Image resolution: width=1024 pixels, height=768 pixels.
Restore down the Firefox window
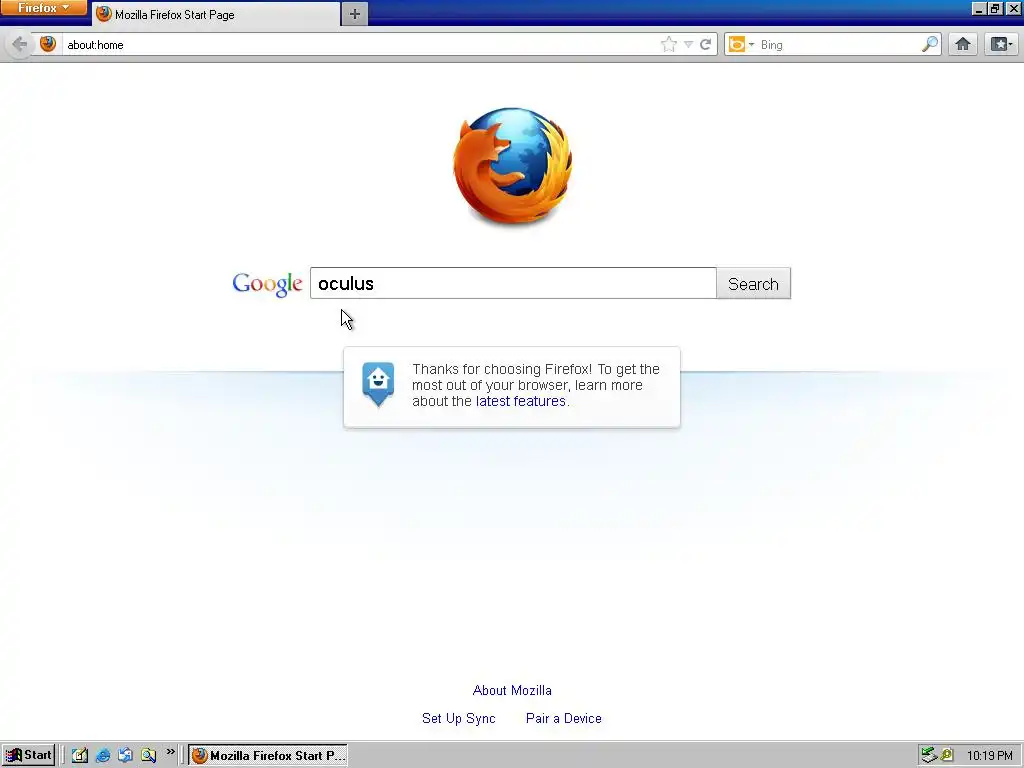[995, 8]
